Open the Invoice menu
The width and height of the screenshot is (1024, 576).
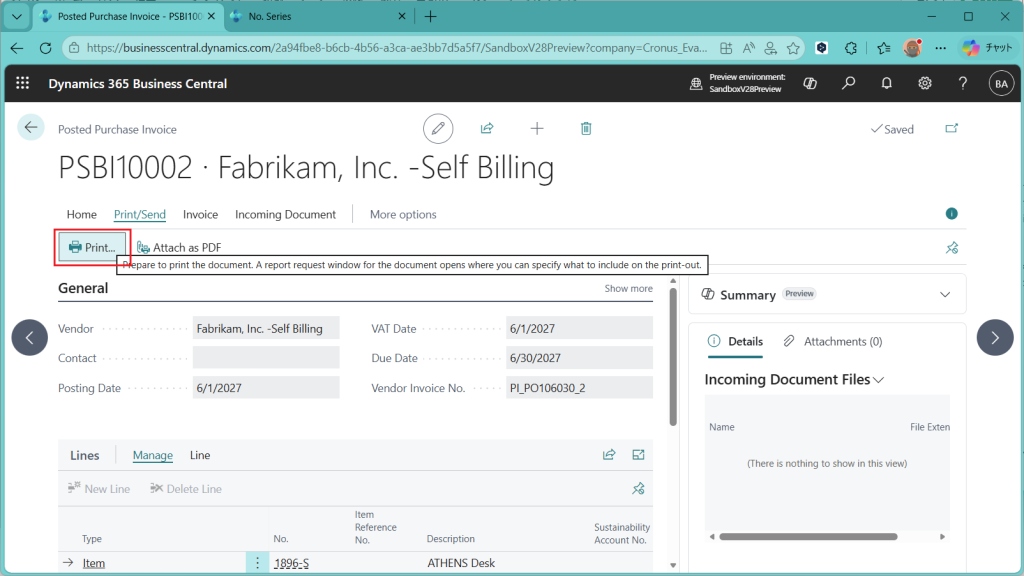[x=200, y=214]
